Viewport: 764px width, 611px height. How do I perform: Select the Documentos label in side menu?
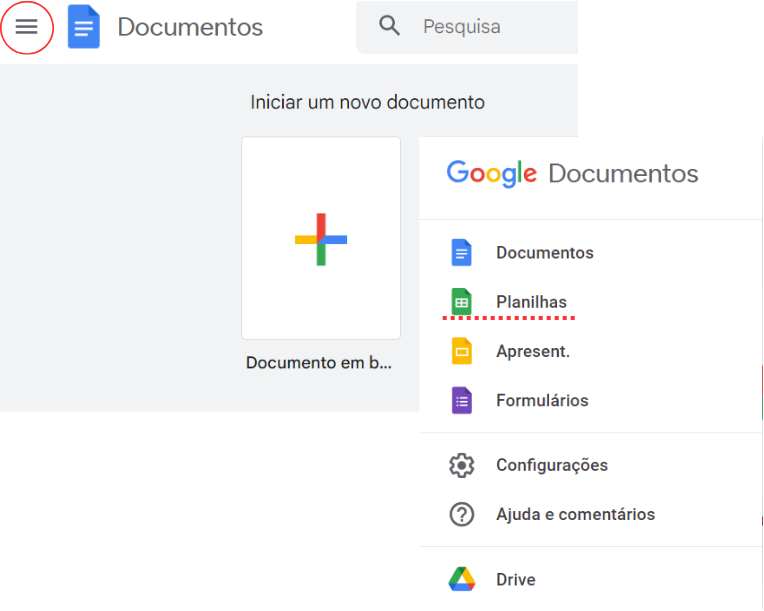[x=544, y=253]
